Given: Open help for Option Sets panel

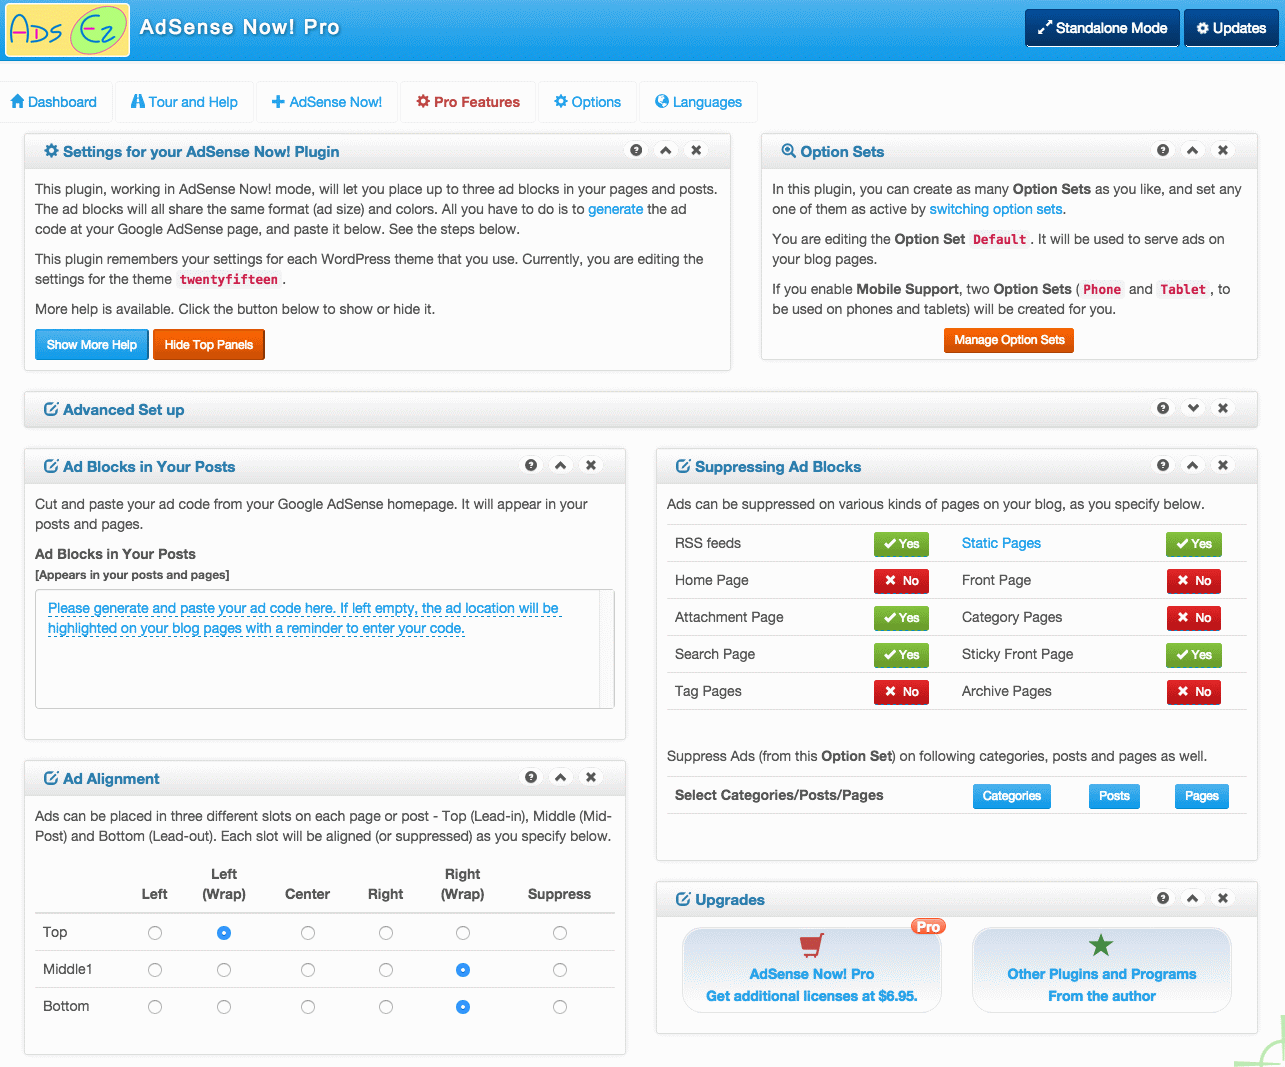Looking at the screenshot, I should pos(1163,150).
